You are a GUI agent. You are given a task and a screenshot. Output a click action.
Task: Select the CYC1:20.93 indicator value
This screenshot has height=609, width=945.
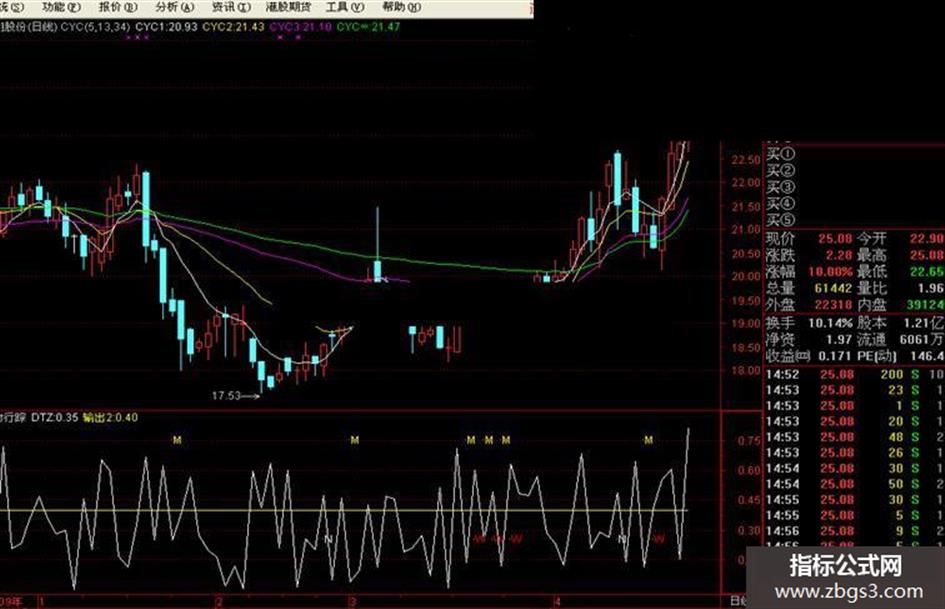coord(166,27)
